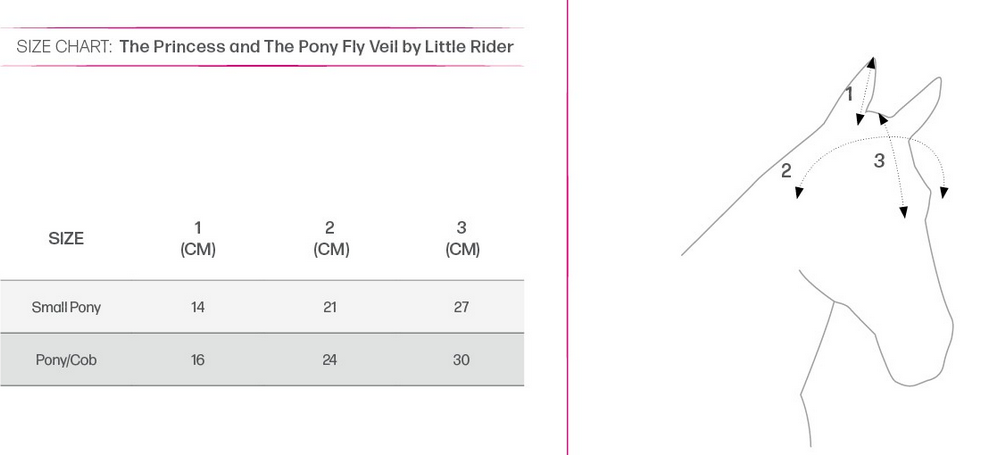The image size is (989, 455).
Task: Click the arrowhead below label 3
Action: pos(903,212)
